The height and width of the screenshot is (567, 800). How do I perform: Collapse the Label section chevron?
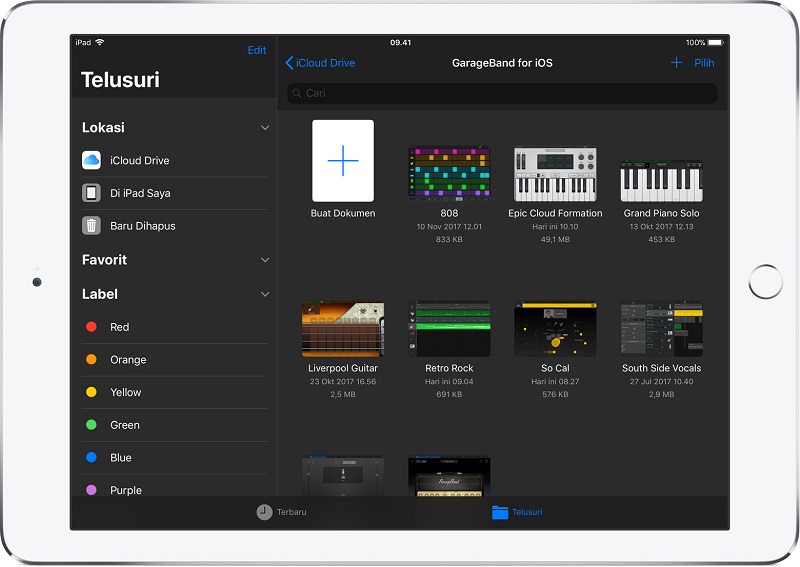[265, 294]
